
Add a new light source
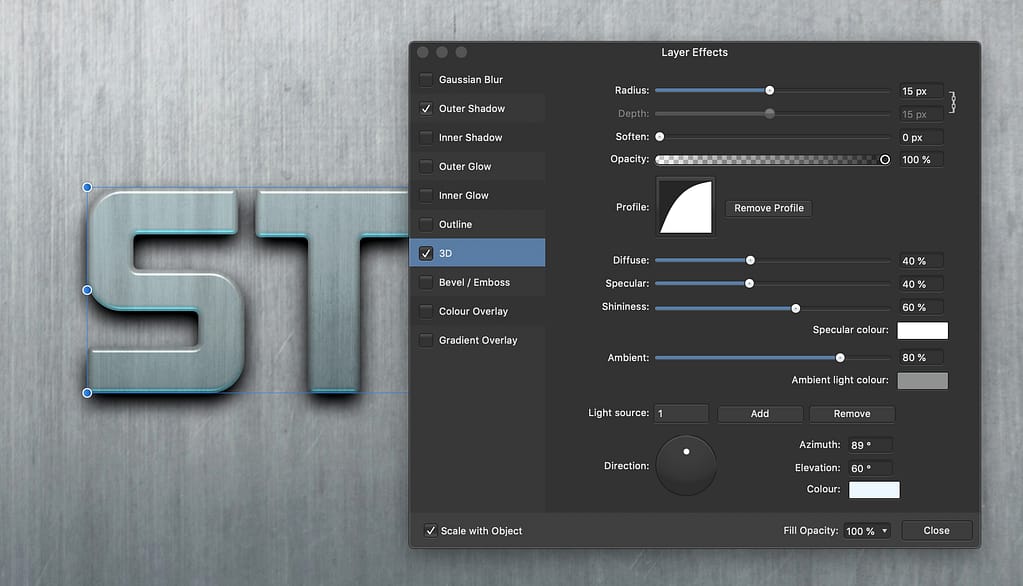[x=760, y=413]
